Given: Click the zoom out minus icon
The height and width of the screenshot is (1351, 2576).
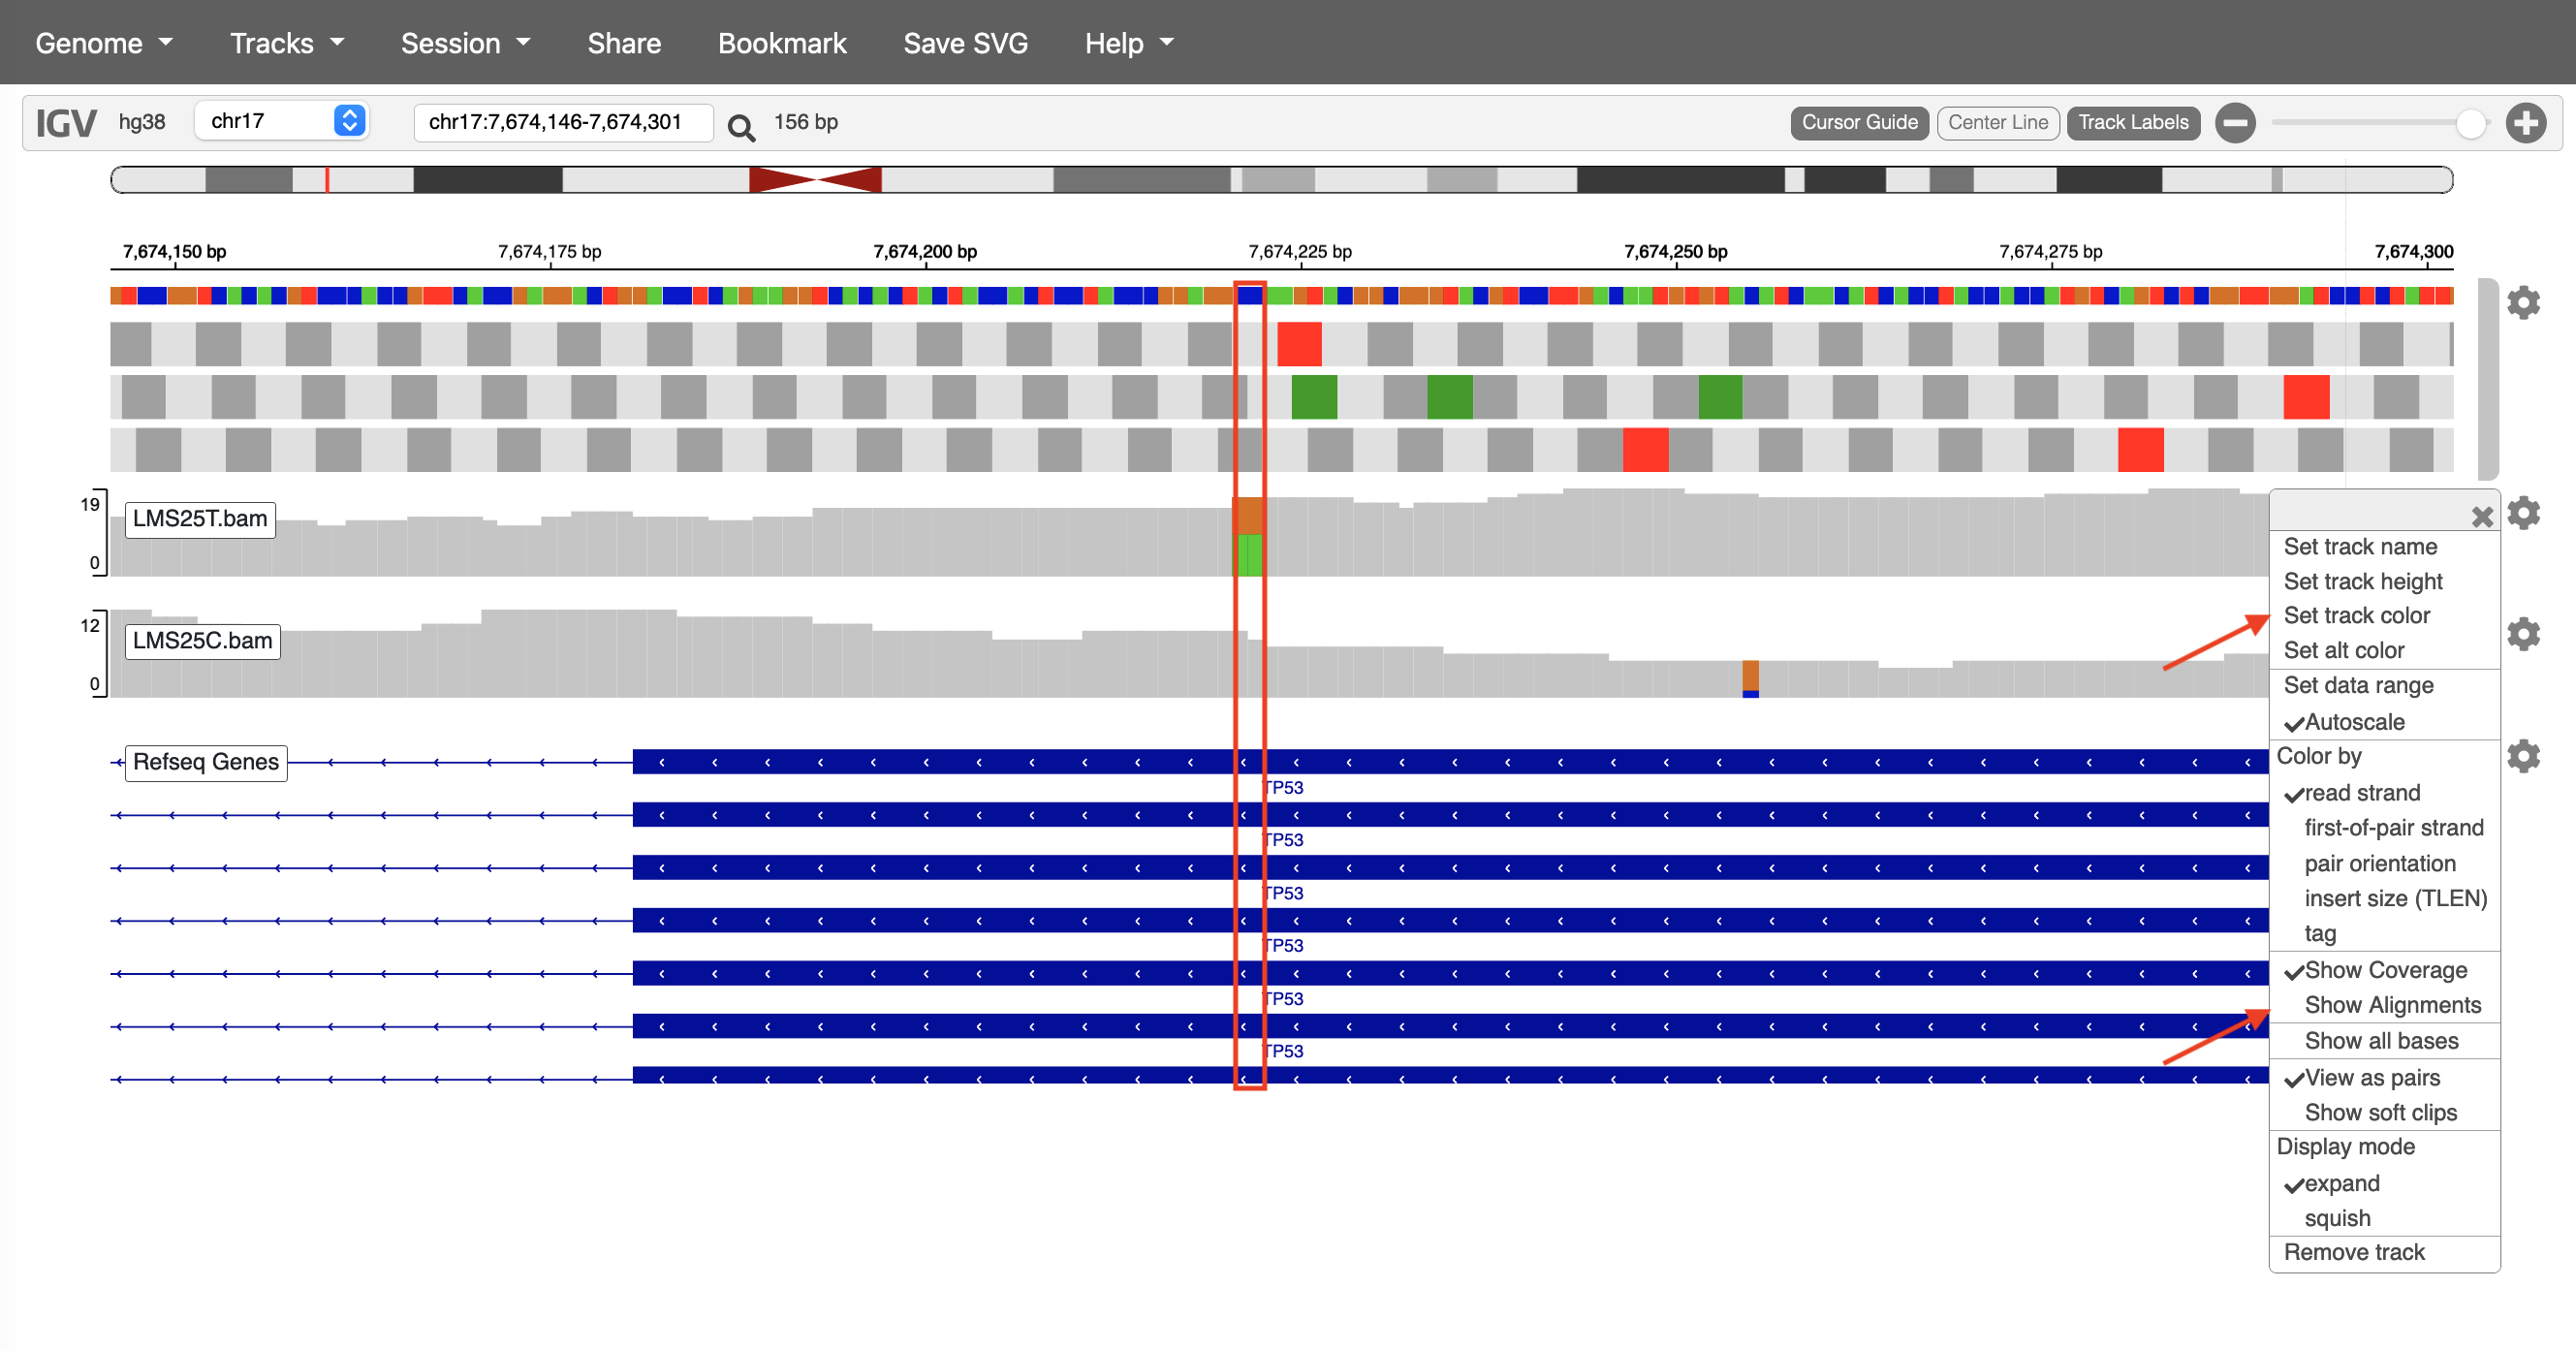Looking at the screenshot, I should tap(2235, 123).
